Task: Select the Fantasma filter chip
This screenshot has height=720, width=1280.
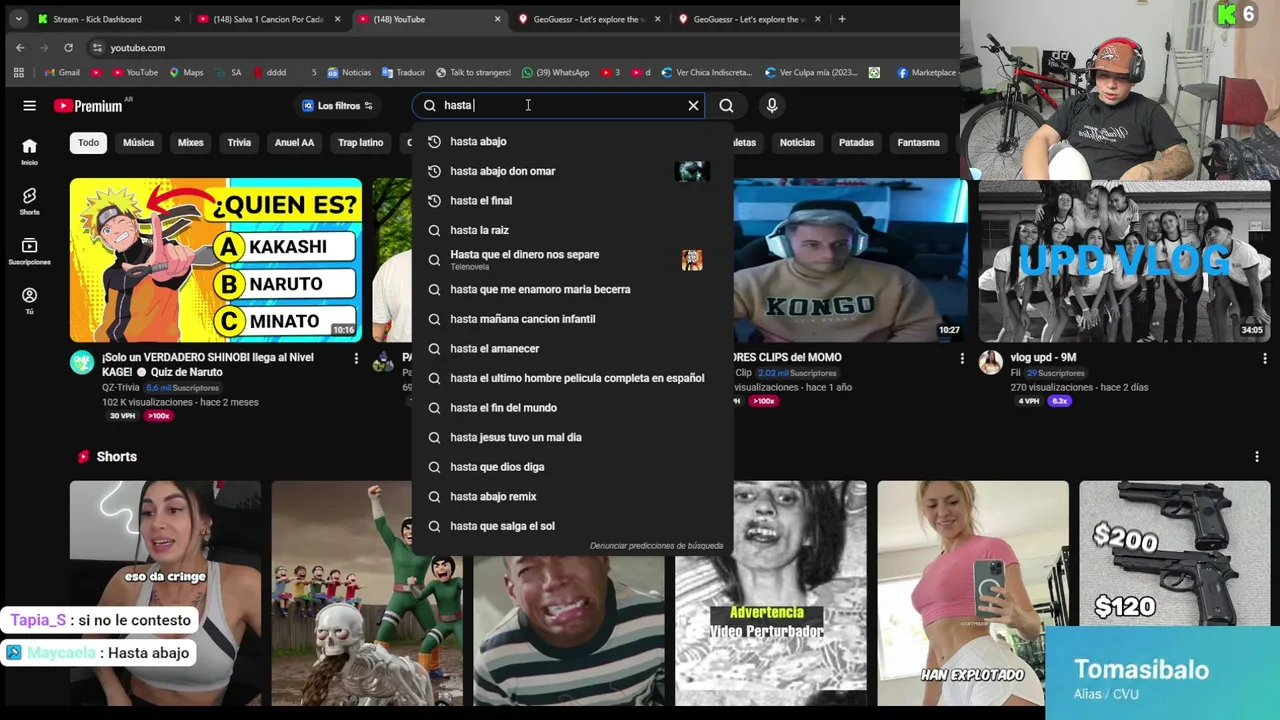Action: (918, 142)
